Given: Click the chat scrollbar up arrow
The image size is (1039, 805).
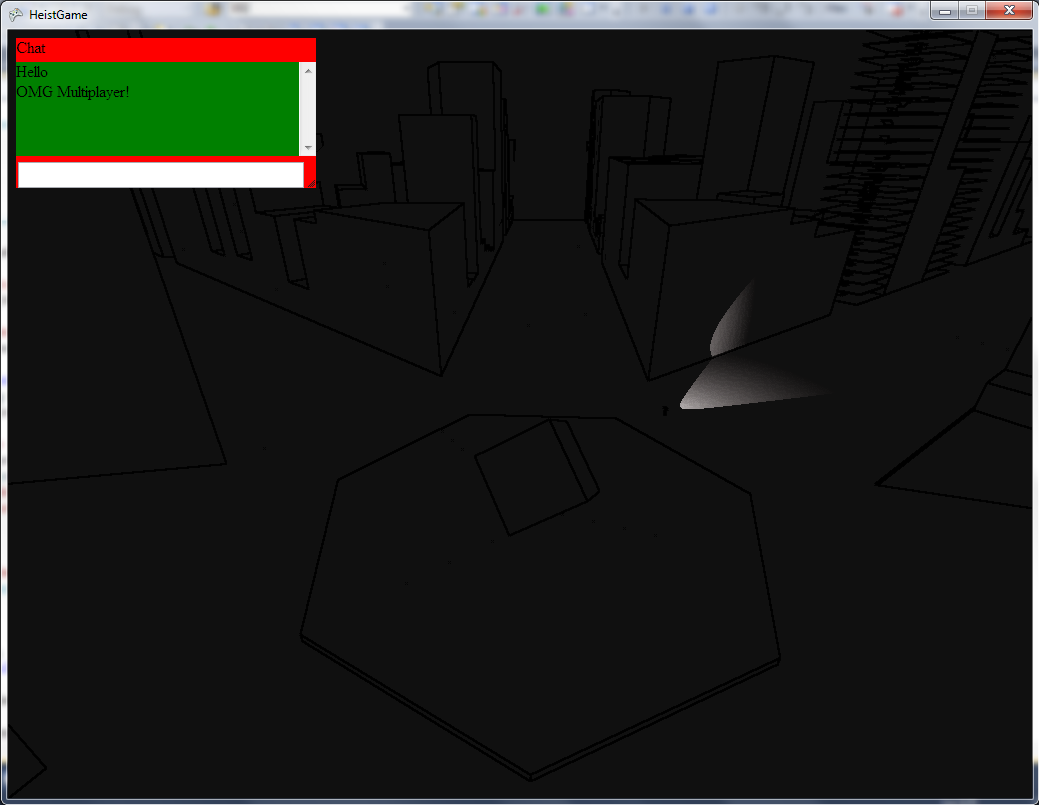Looking at the screenshot, I should click(307, 71).
